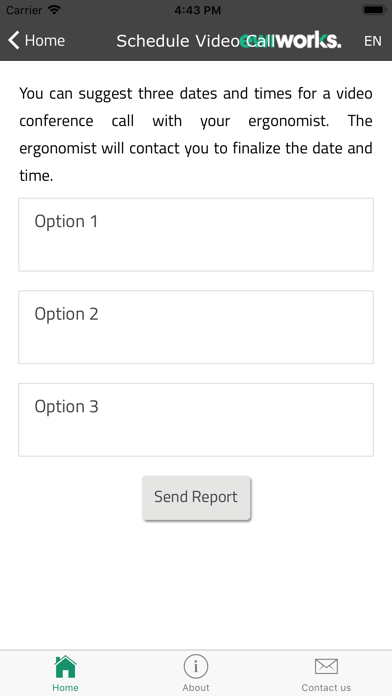Go back via the Home text link
Screen dimensions: 392x696
pos(45,41)
